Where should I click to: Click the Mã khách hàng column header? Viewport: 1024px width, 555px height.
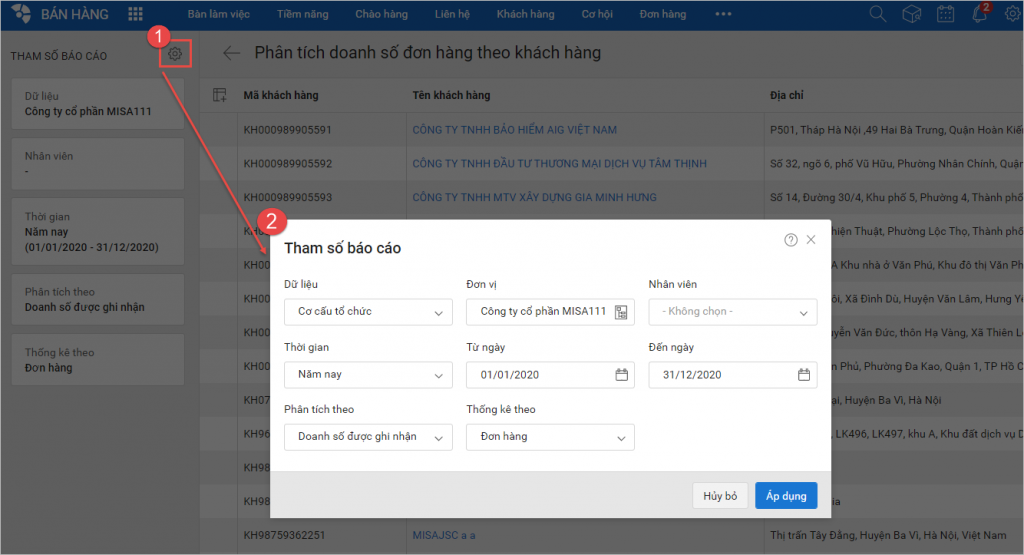[x=281, y=95]
